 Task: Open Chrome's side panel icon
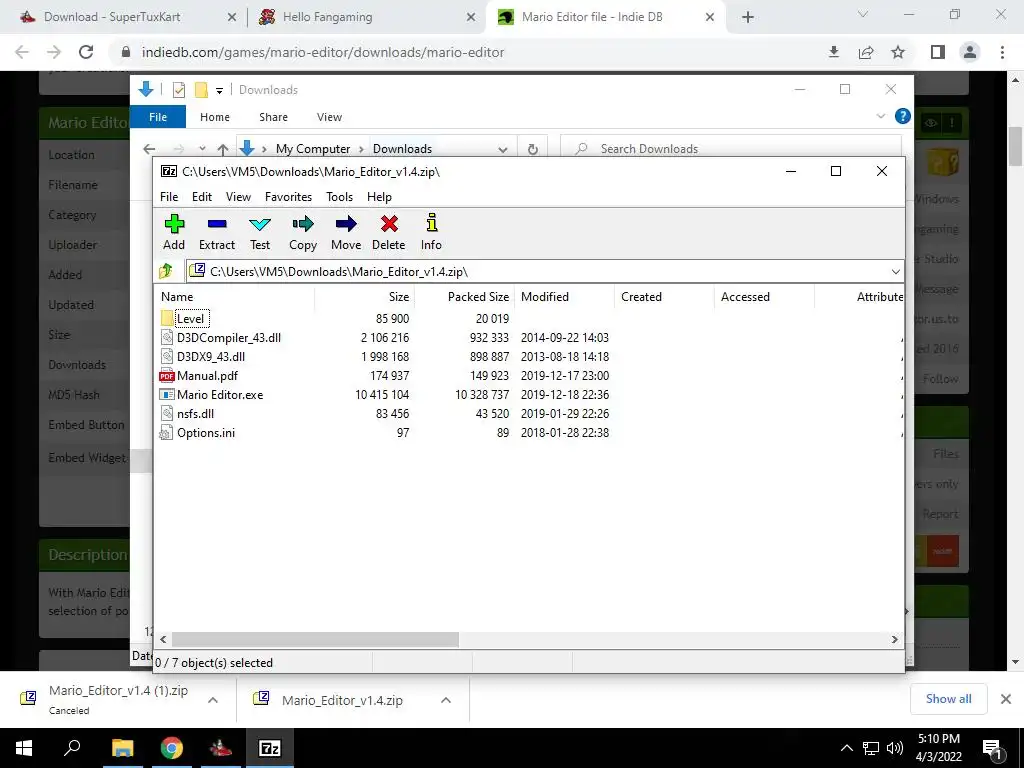pos(938,52)
